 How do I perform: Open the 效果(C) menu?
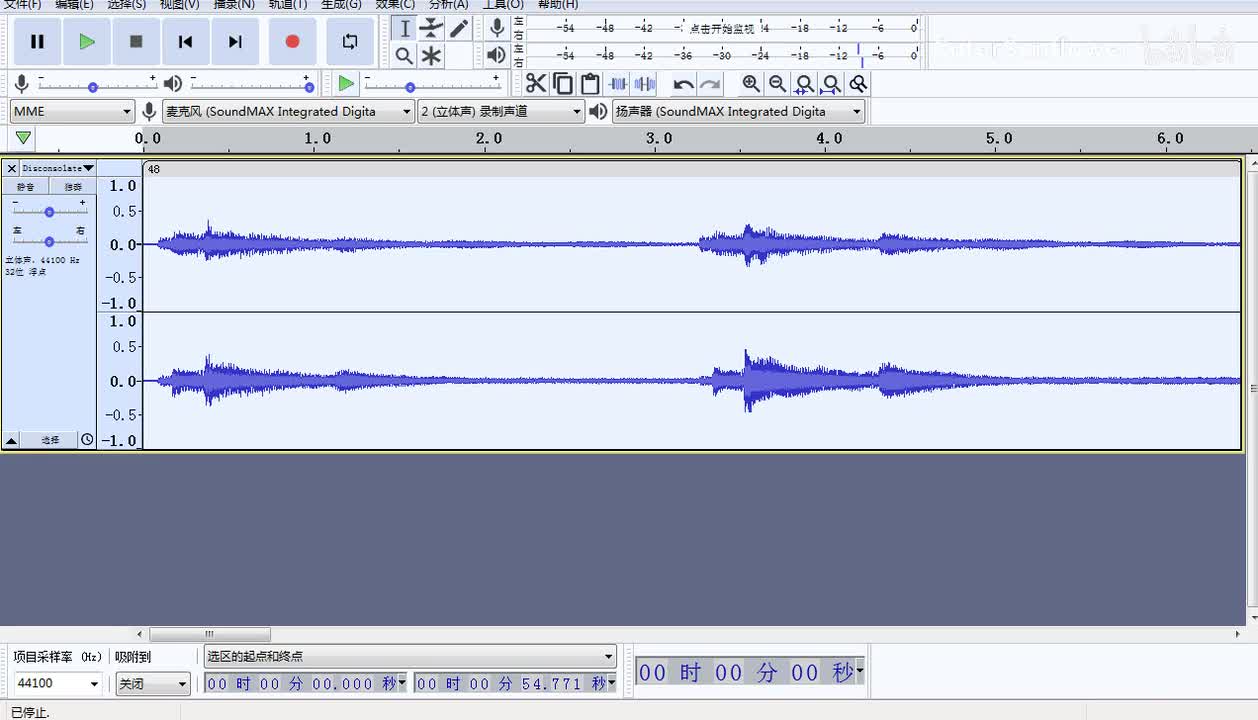point(395,4)
